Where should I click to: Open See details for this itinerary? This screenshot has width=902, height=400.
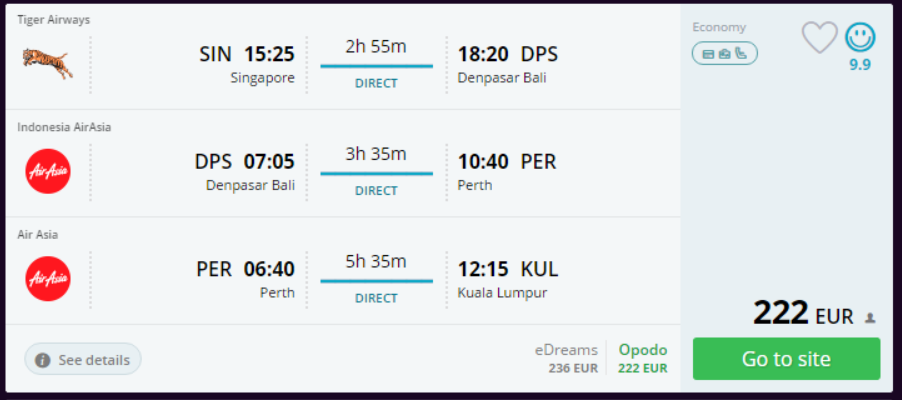click(x=83, y=360)
